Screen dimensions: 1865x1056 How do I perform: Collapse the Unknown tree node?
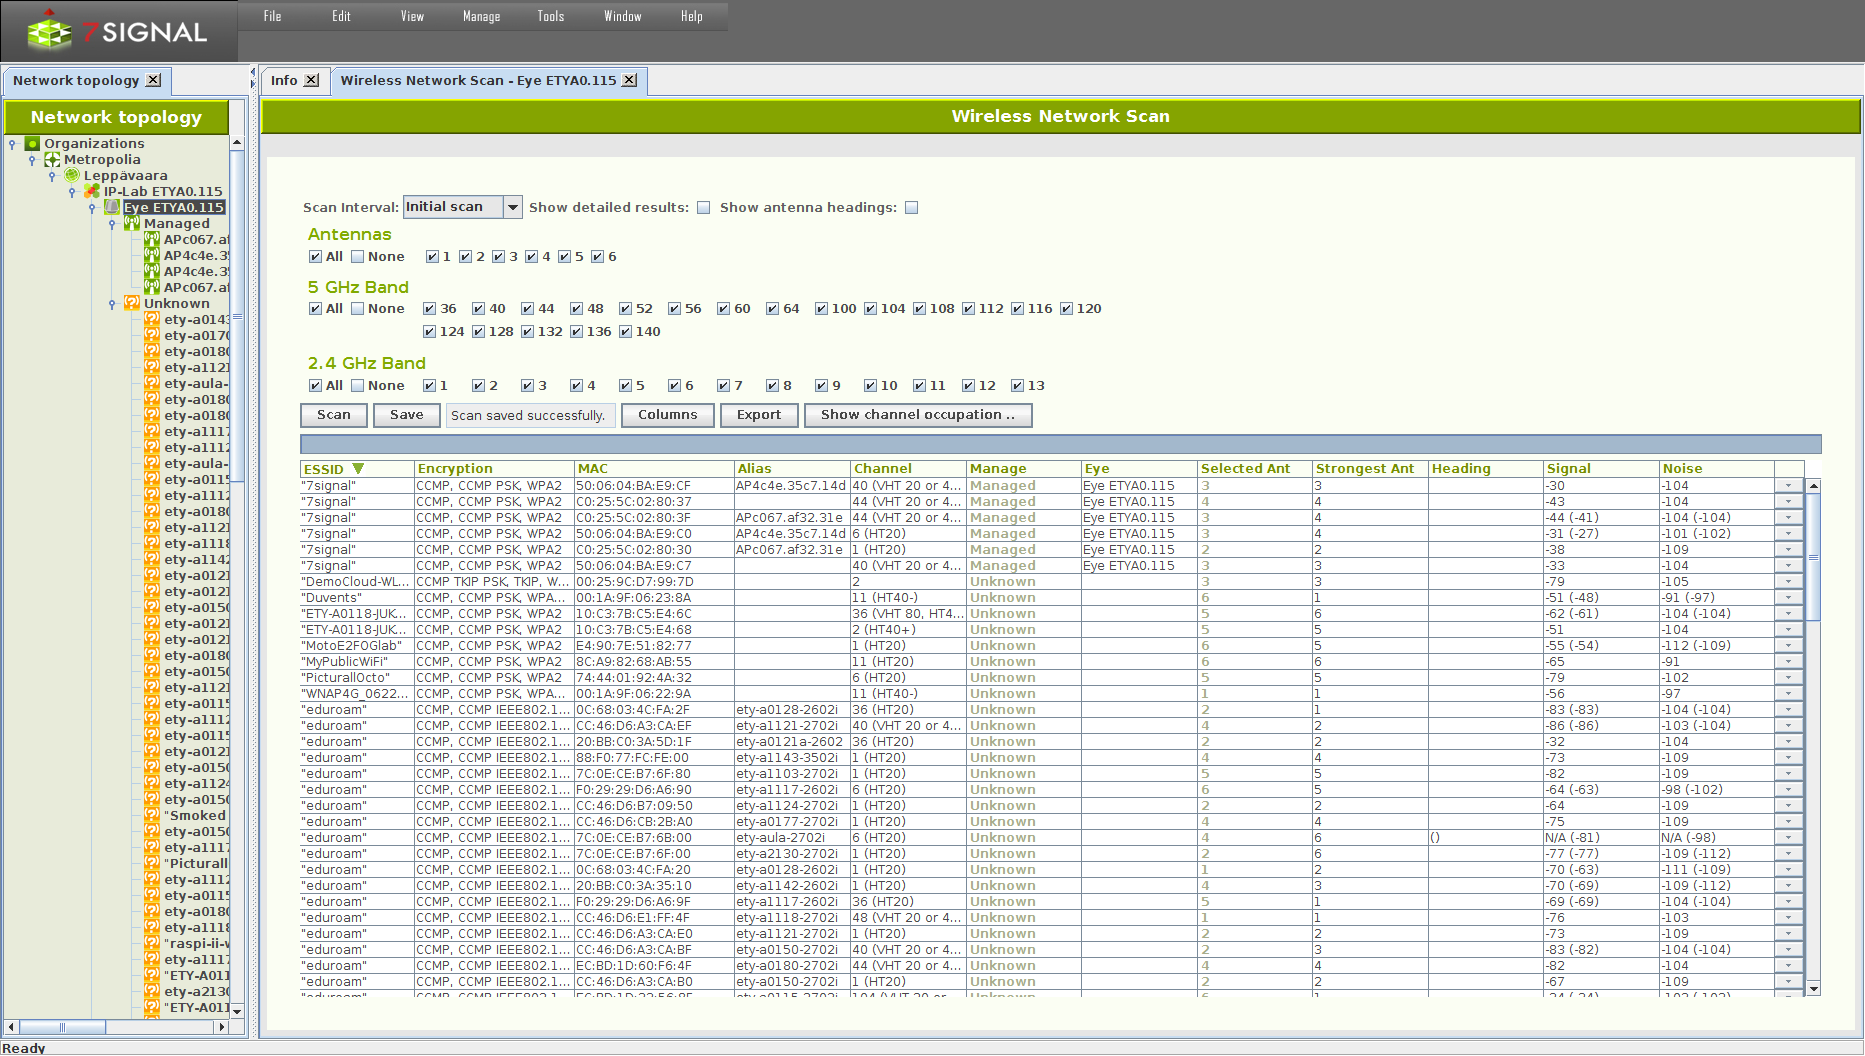112,304
